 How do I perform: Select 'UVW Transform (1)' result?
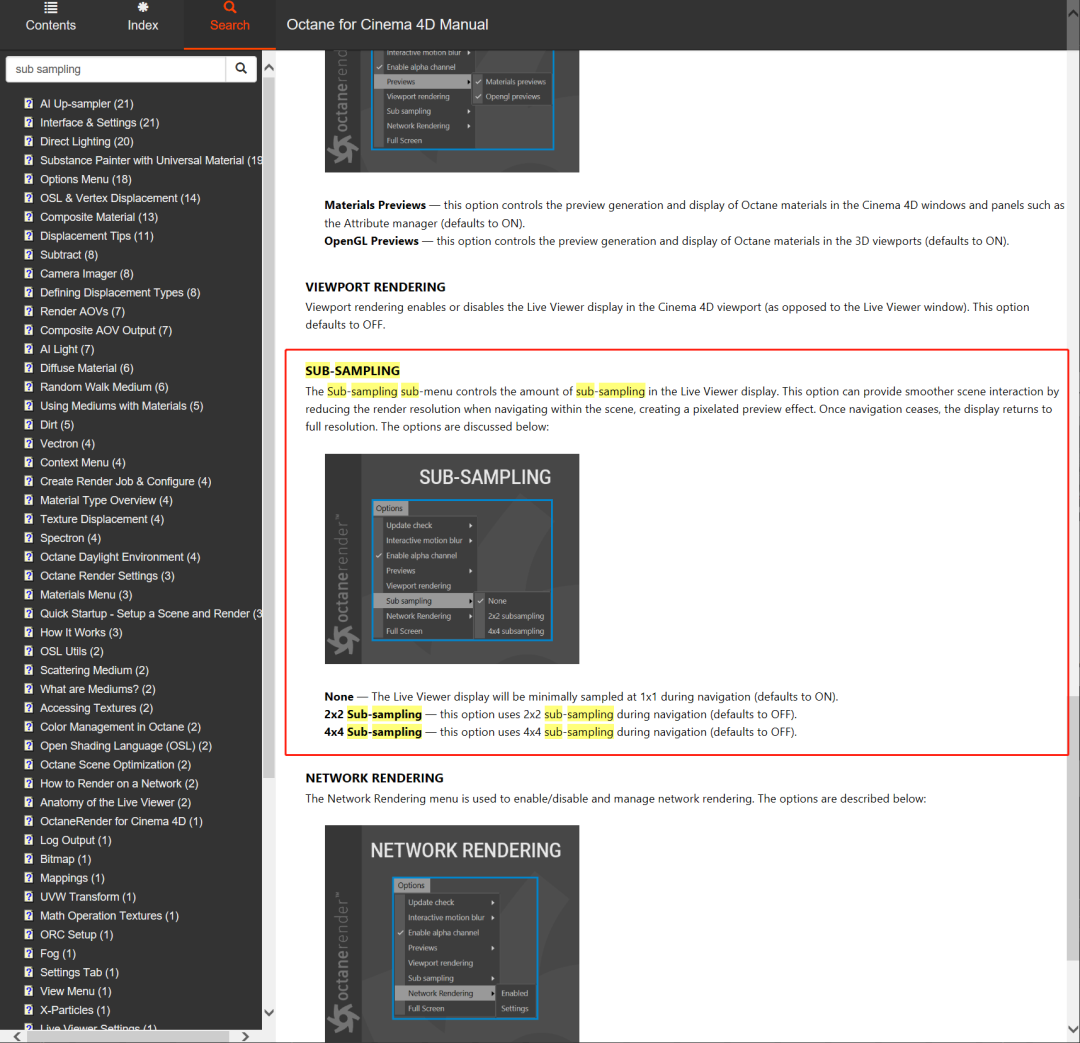click(87, 896)
